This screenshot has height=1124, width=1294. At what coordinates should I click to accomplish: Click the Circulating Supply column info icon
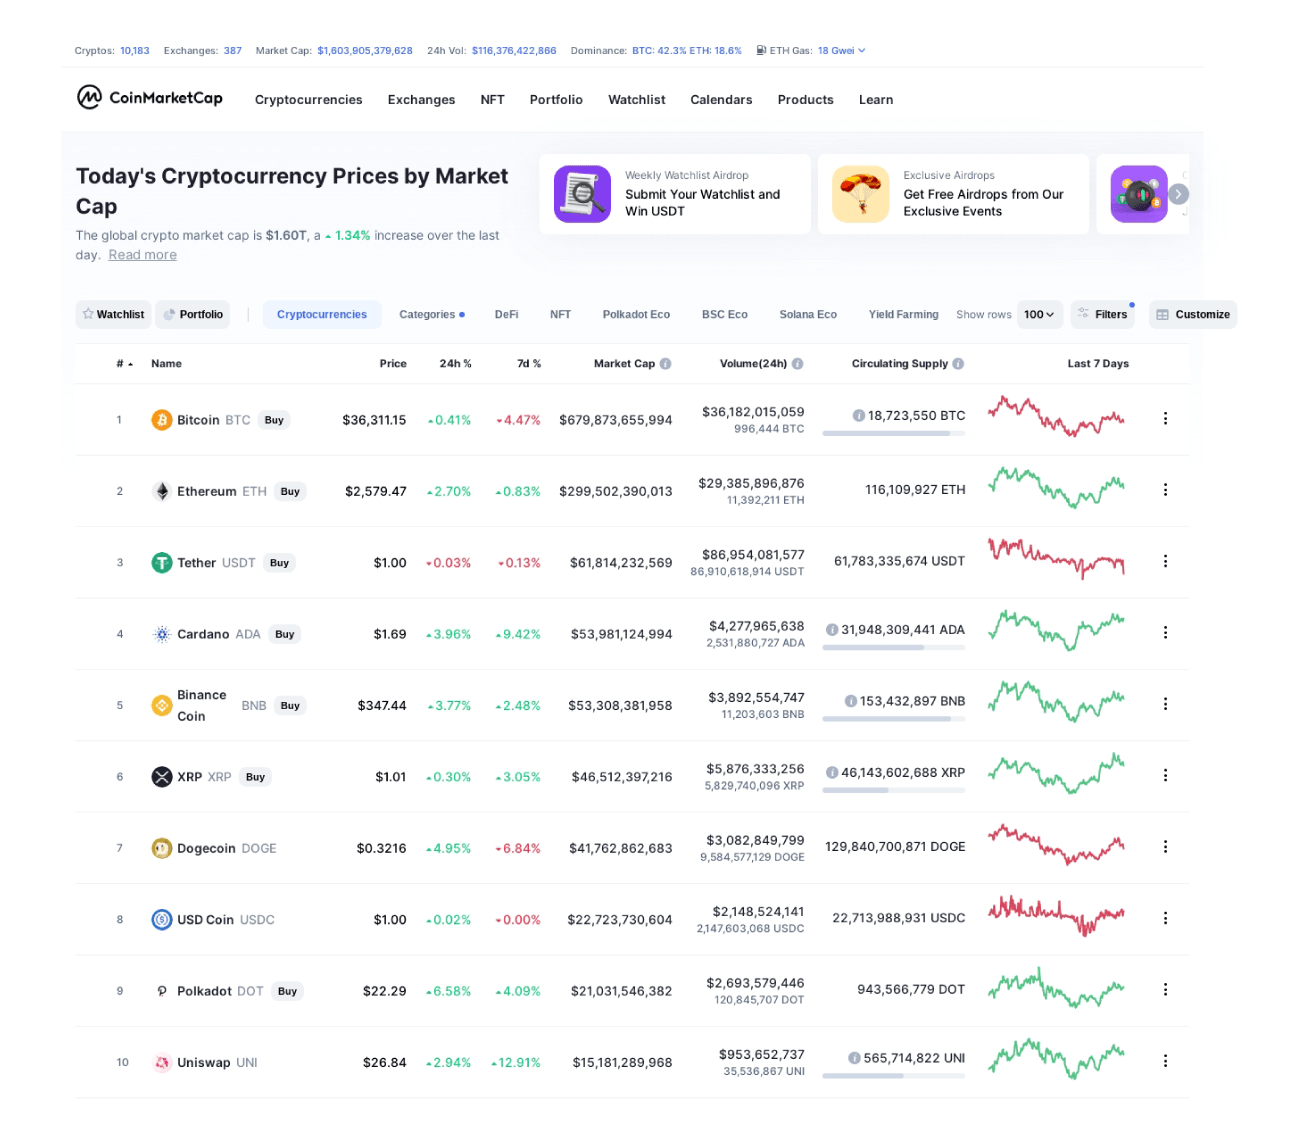pos(958,364)
